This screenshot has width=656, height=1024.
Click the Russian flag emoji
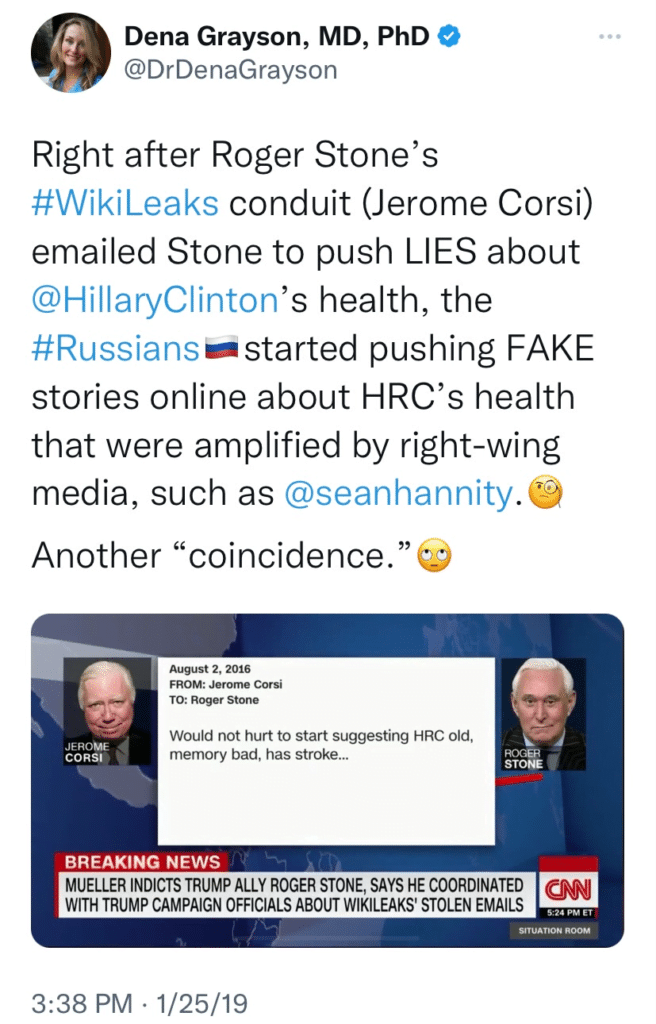pyautogui.click(x=220, y=348)
